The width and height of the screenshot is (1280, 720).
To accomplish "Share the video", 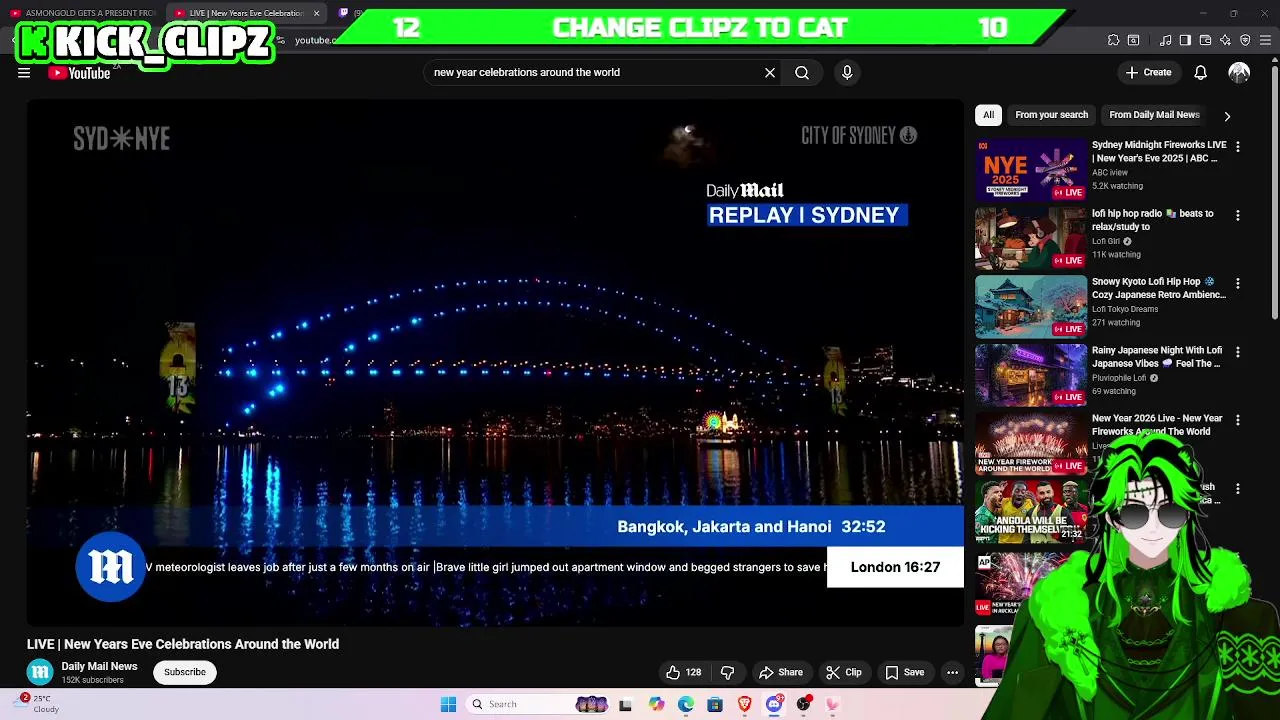I will 781,672.
